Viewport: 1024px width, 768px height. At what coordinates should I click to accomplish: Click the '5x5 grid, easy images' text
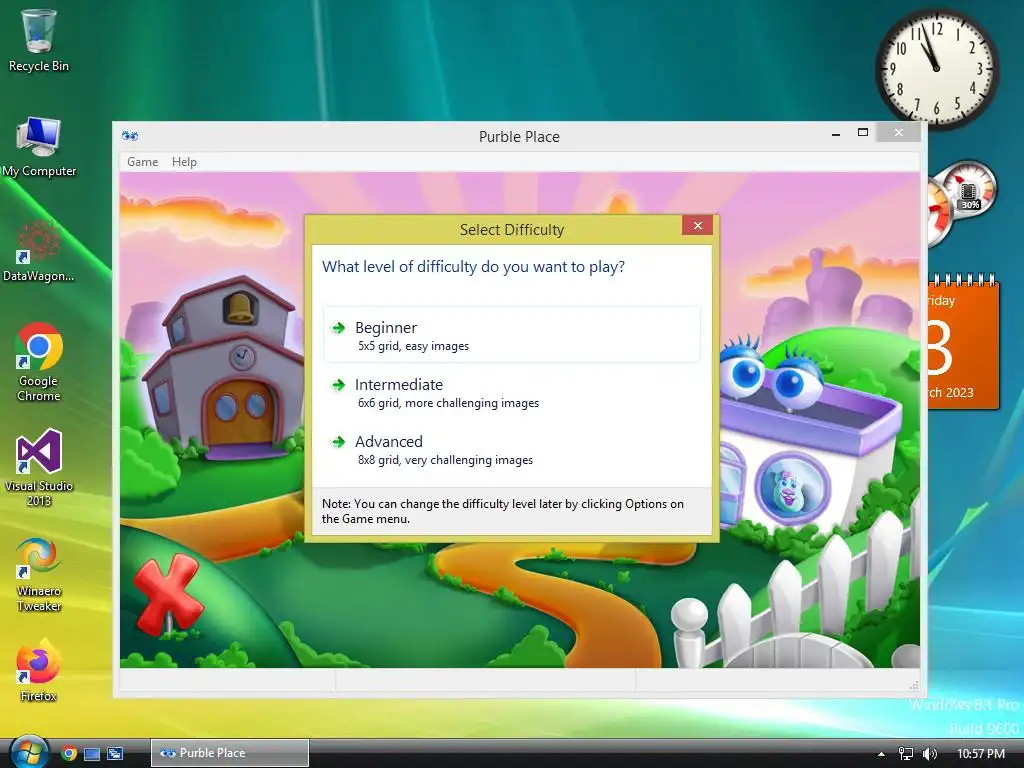pos(413,346)
